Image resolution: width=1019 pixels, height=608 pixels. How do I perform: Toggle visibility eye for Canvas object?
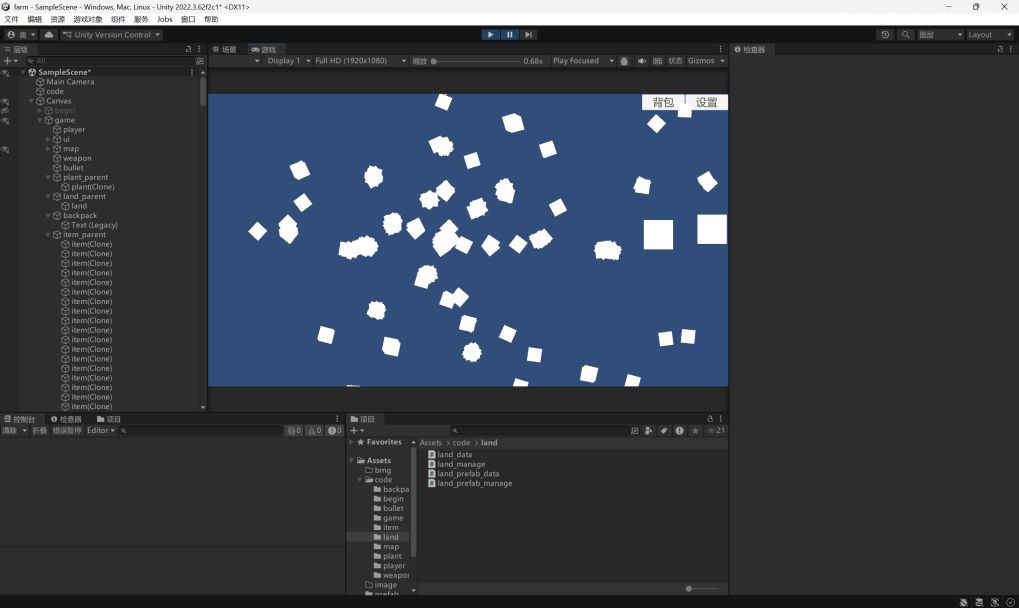pyautogui.click(x=5, y=101)
